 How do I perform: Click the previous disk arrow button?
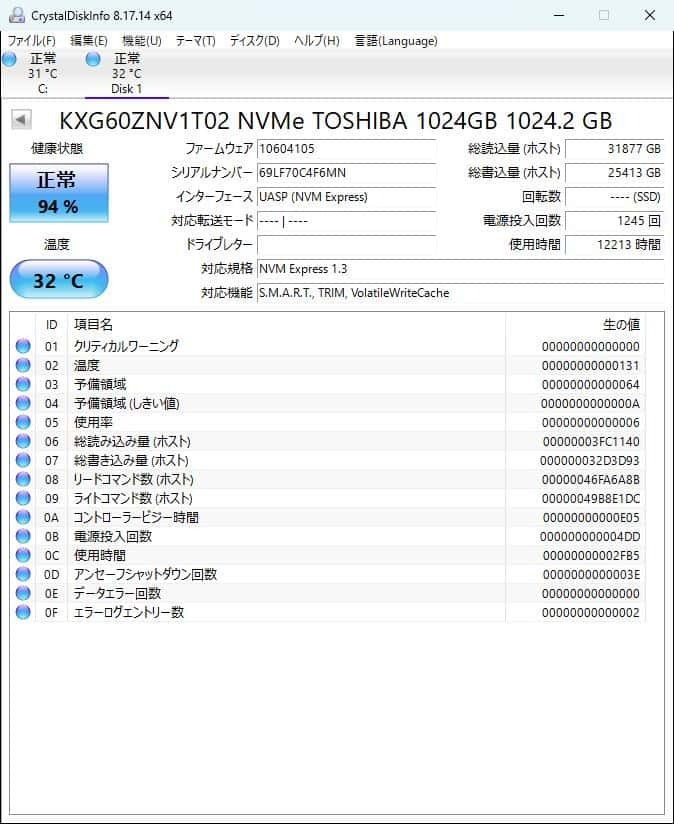tap(22, 120)
